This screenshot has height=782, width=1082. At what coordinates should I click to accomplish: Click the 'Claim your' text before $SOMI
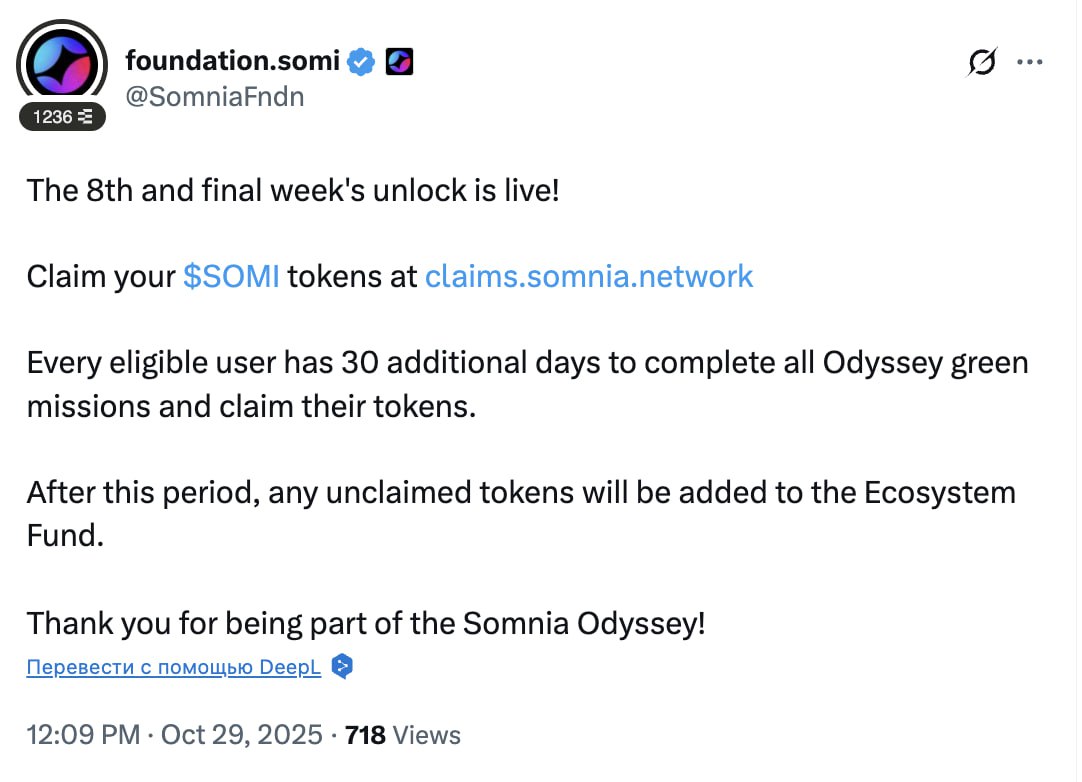tap(101, 276)
